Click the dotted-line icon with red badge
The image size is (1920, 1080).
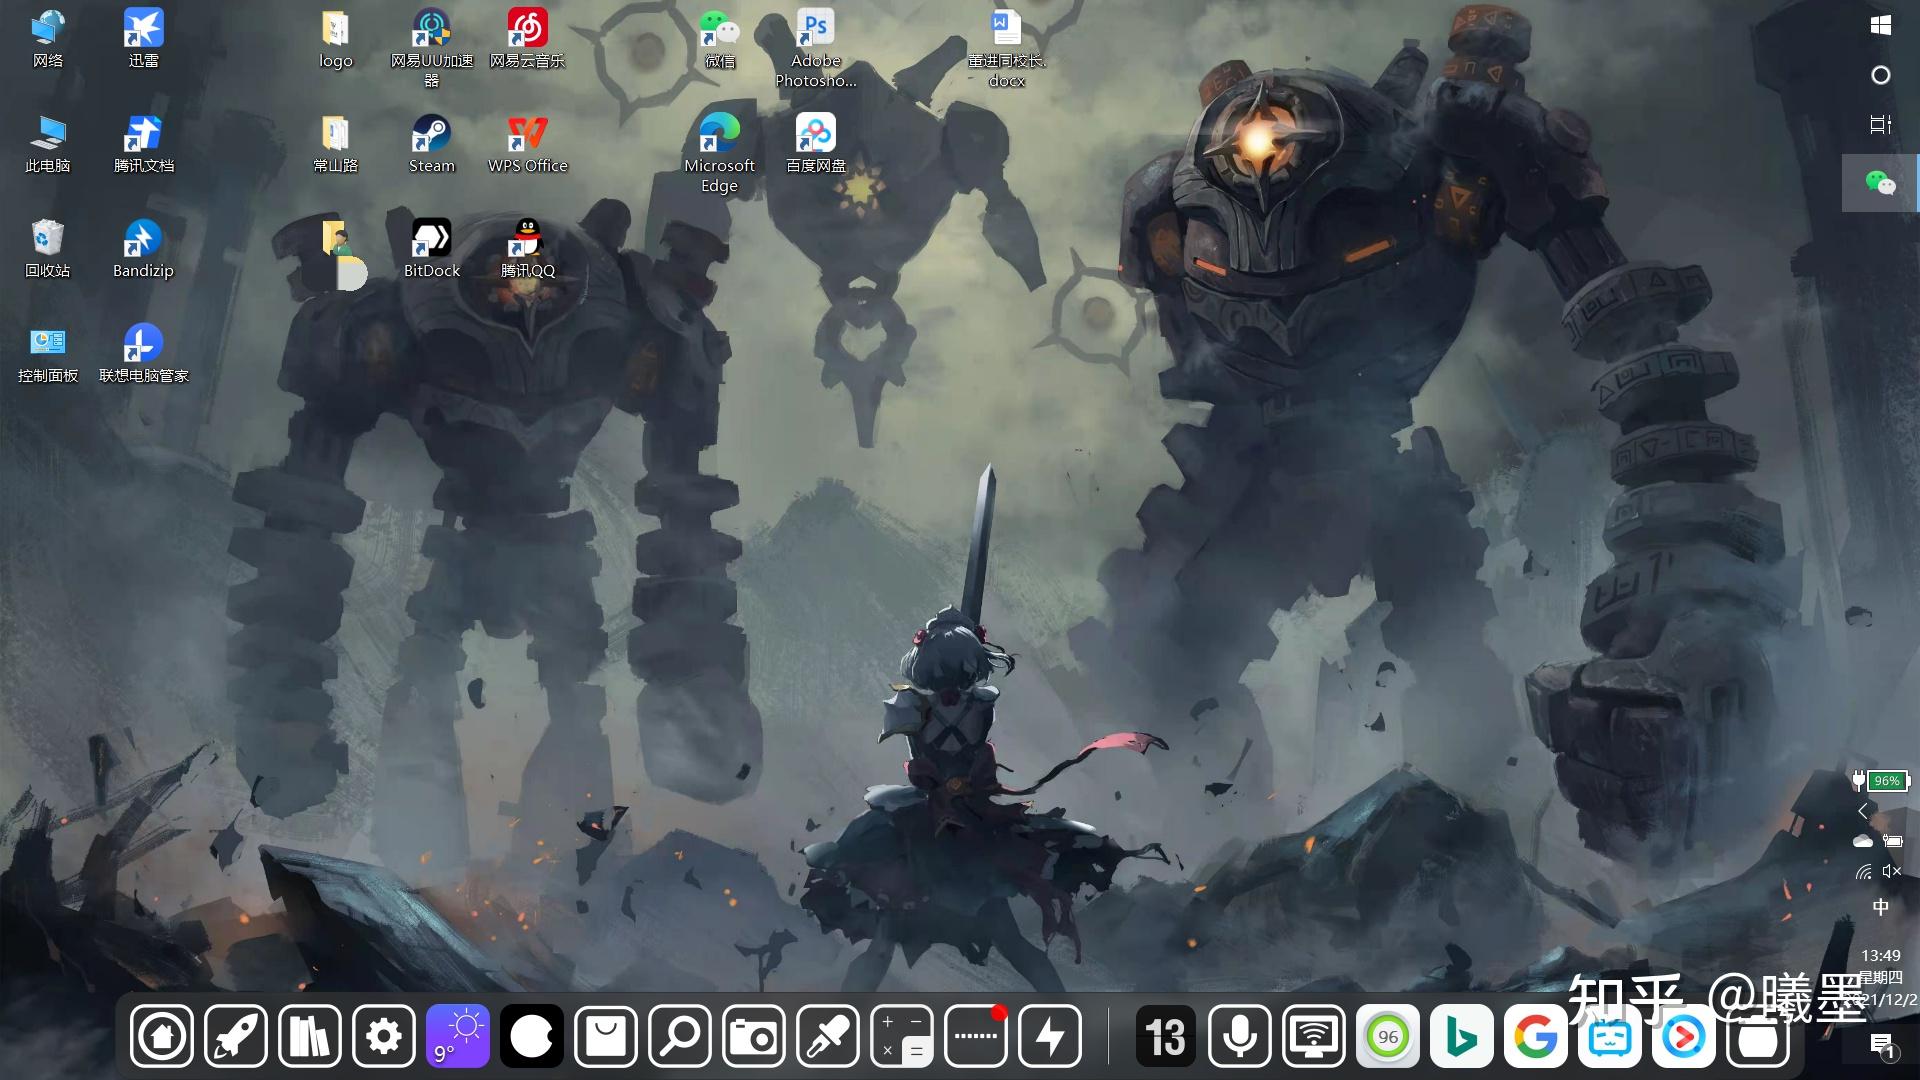976,1036
